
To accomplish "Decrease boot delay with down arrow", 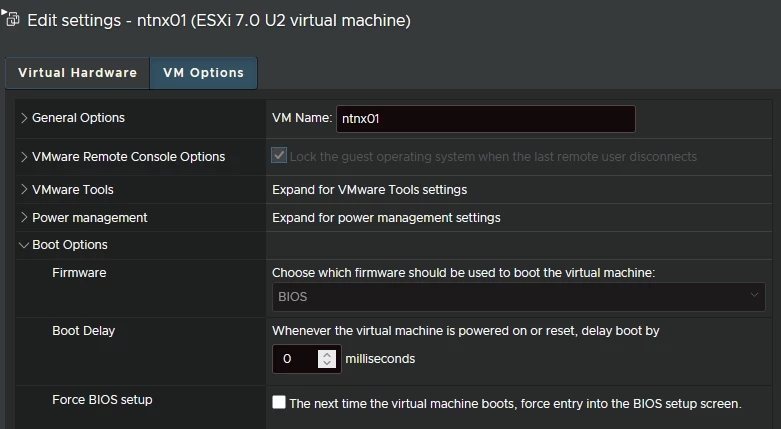I will point(327,363).
